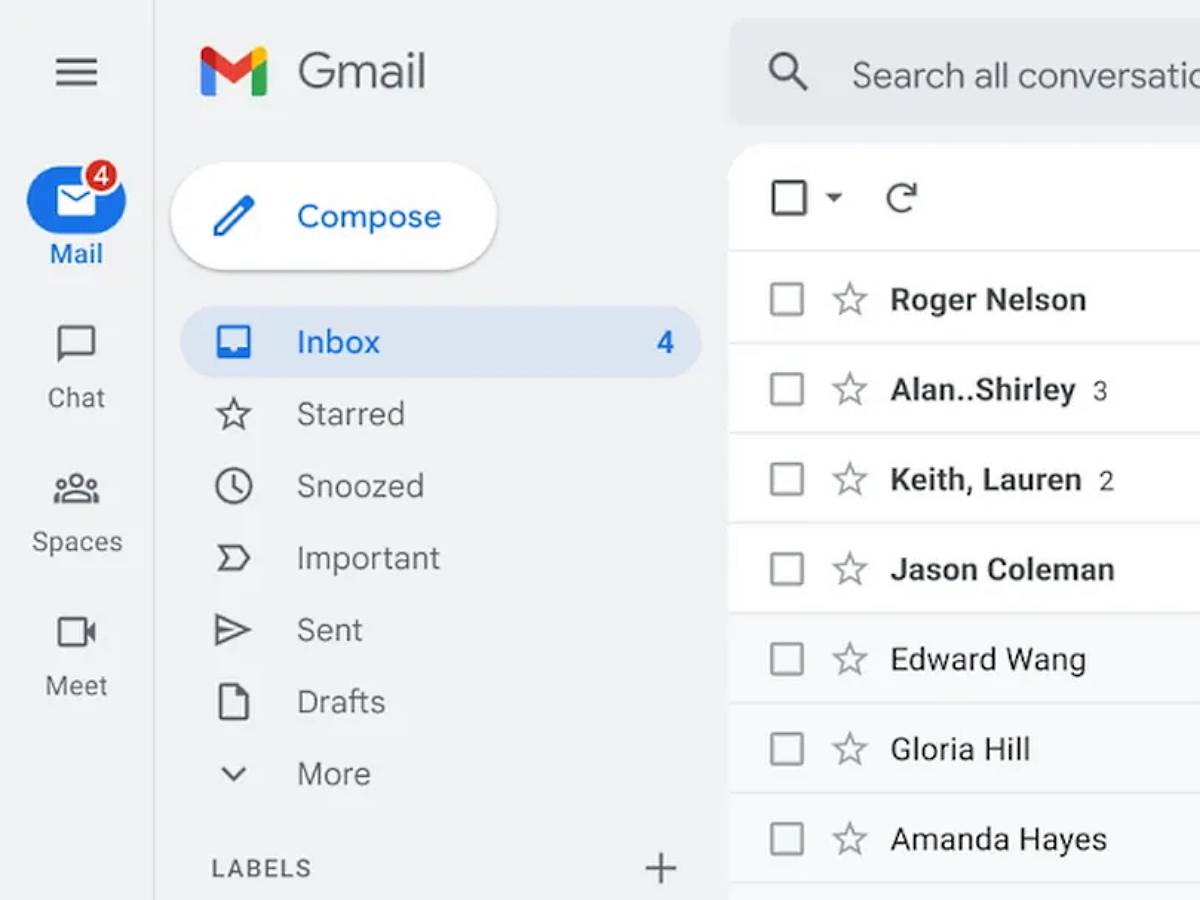
Task: Expand the More folders list
Action: coord(333,774)
